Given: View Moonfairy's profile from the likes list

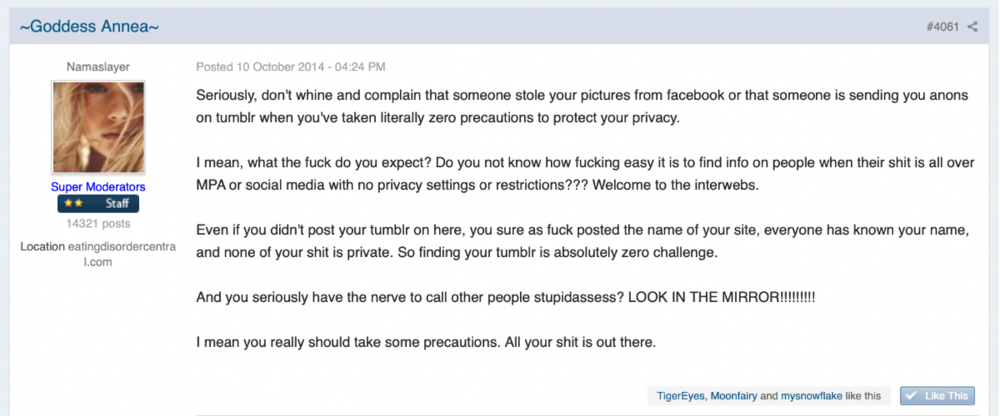Looking at the screenshot, I should coord(734,396).
